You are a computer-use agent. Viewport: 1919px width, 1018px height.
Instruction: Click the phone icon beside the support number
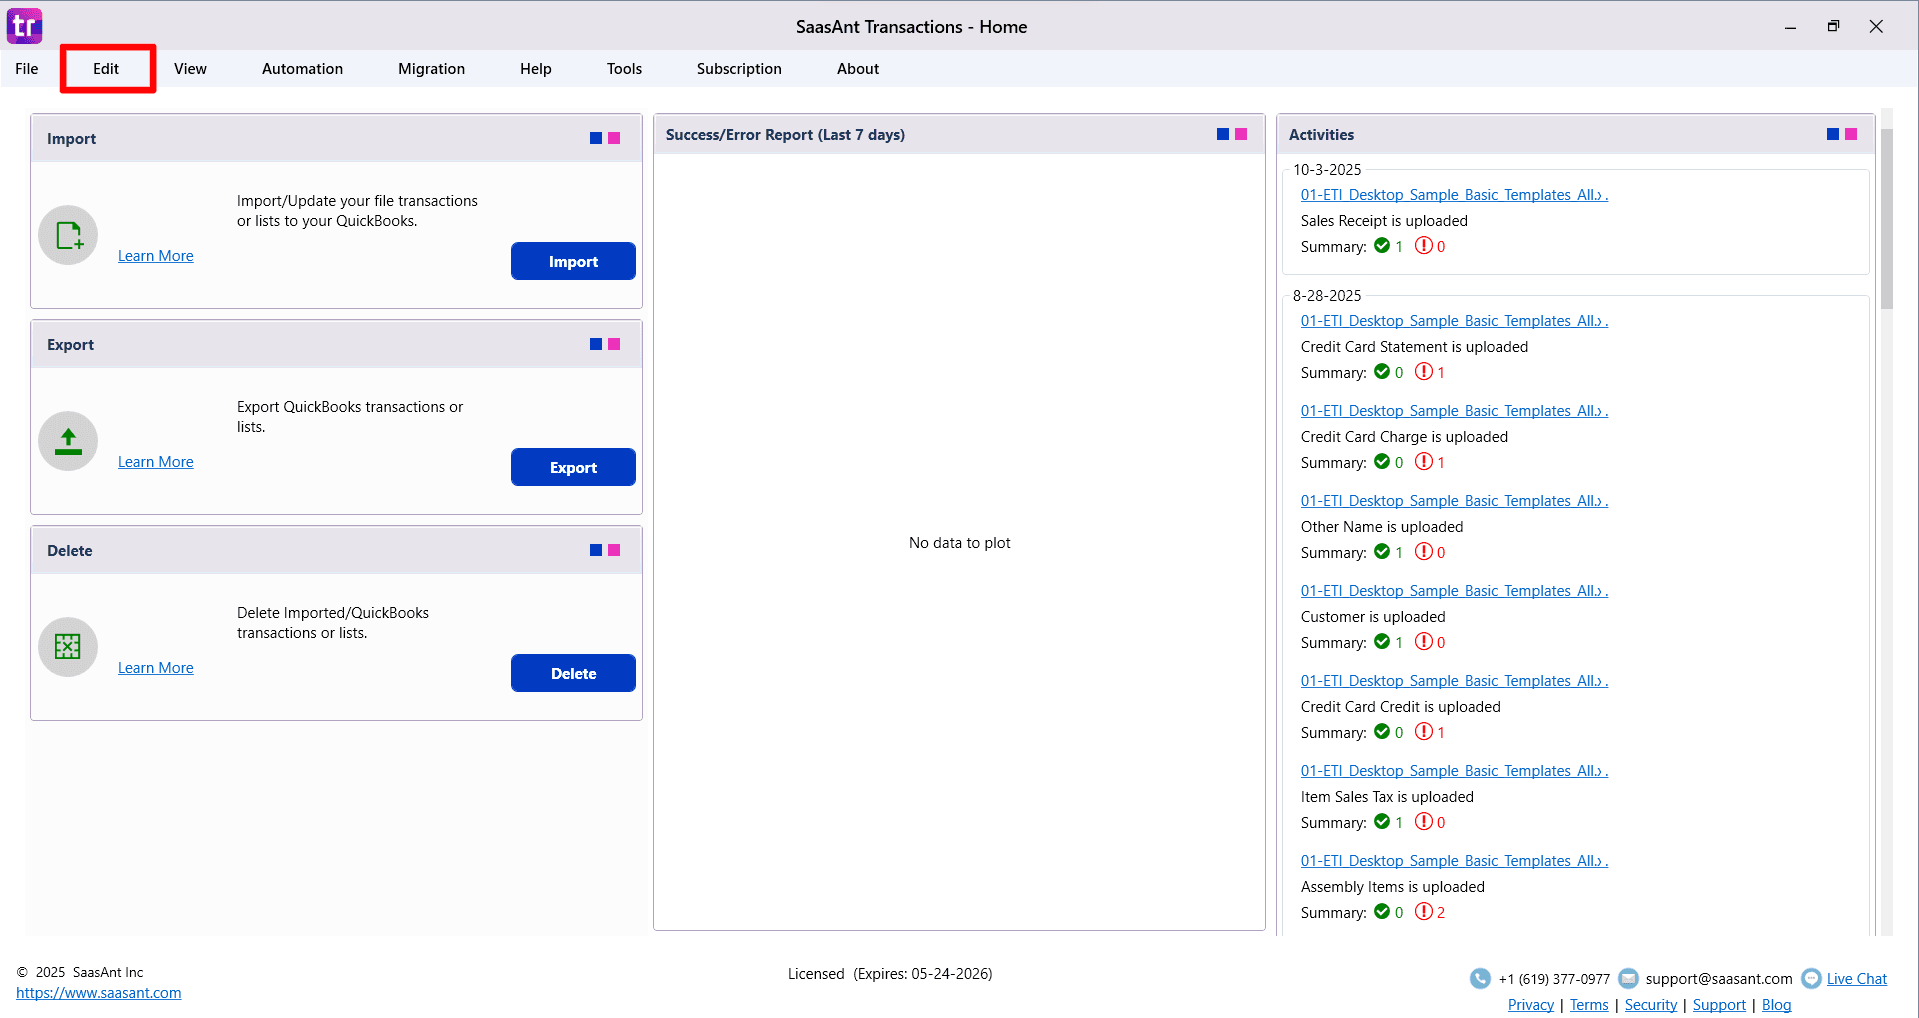coord(1479,978)
